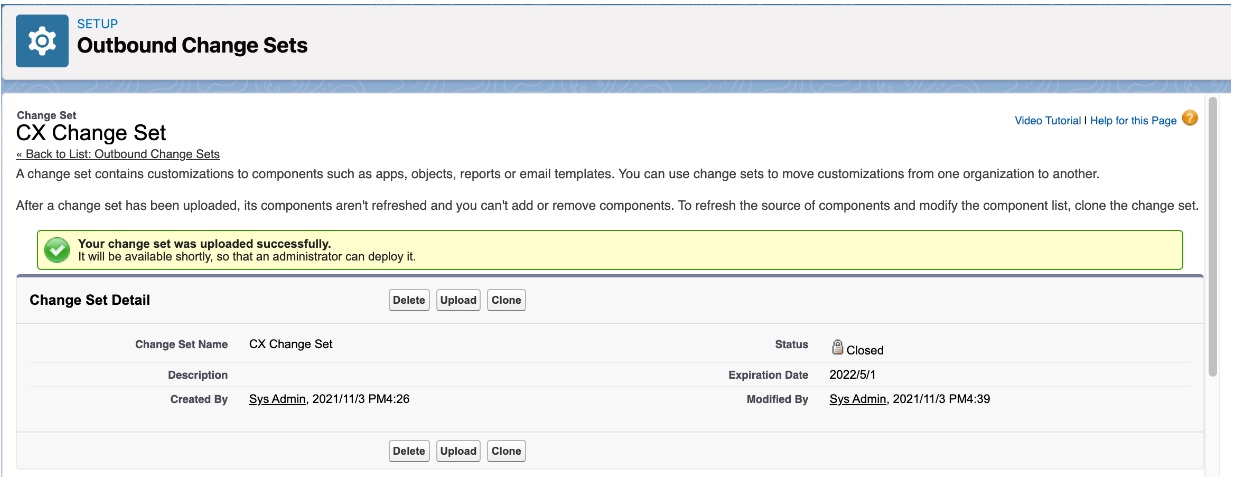The width and height of the screenshot is (1237, 477).
Task: Open the Video Tutorial link
Action: (1047, 121)
